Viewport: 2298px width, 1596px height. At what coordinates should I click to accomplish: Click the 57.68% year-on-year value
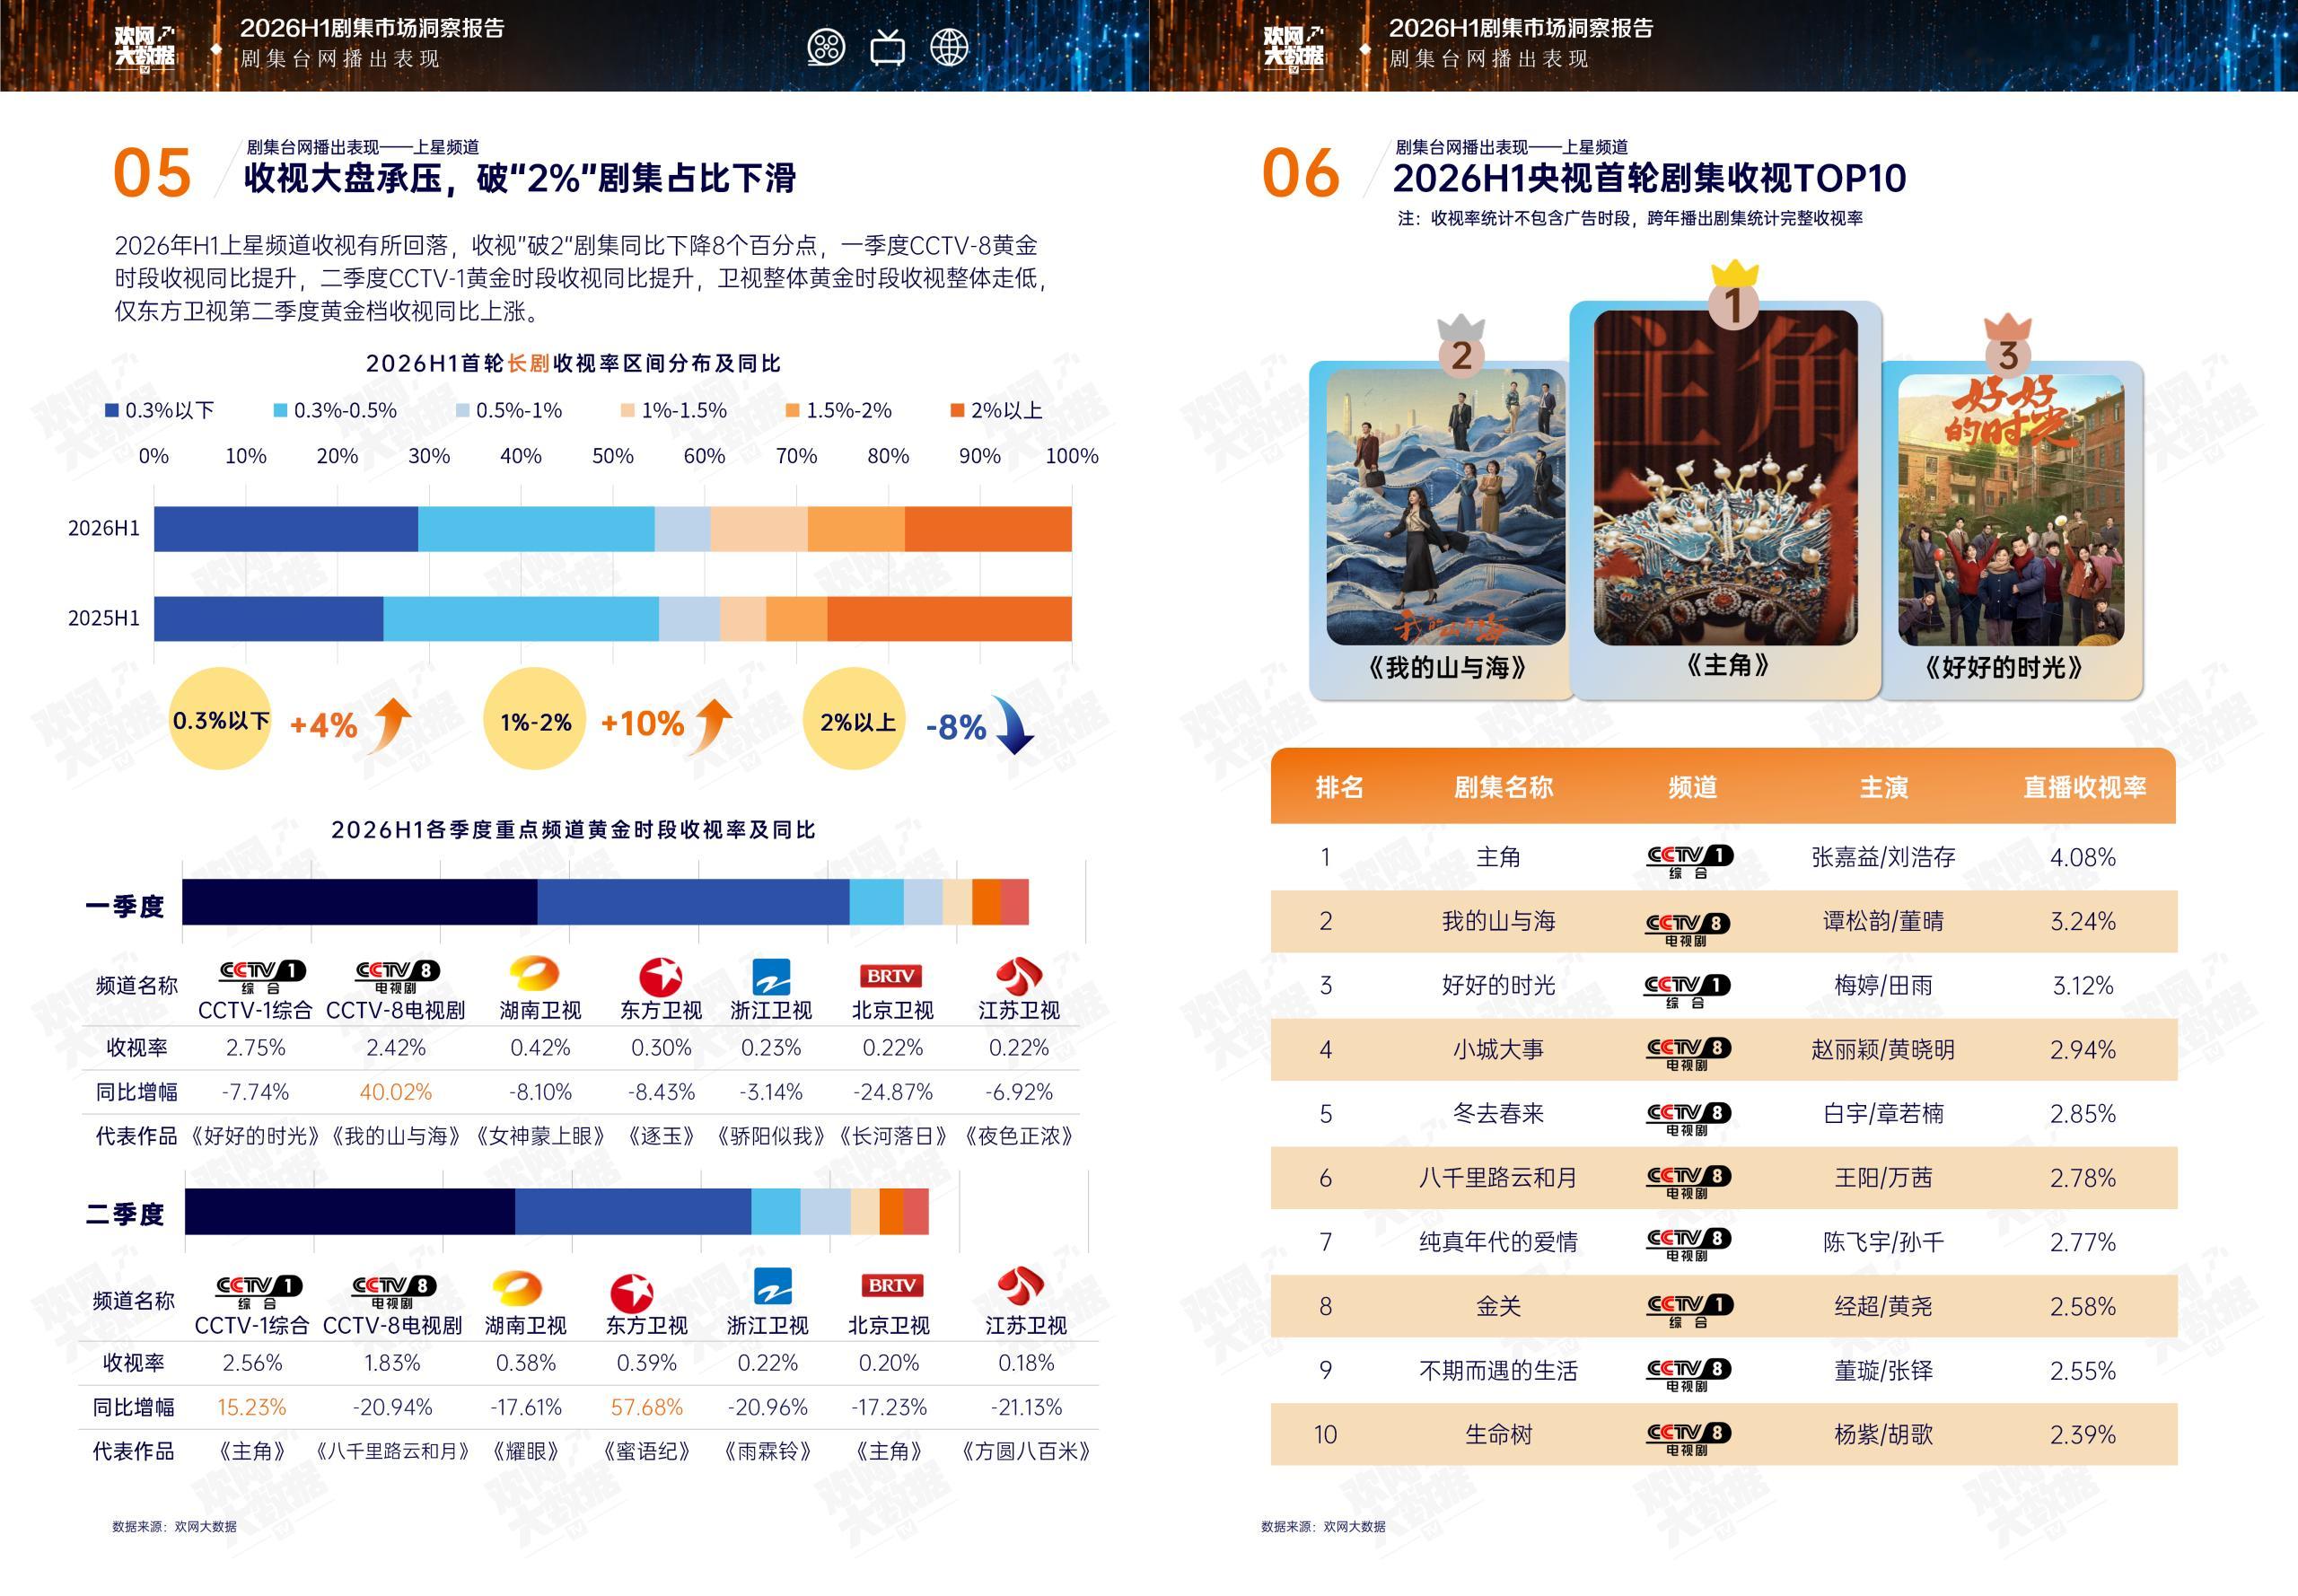(647, 1407)
